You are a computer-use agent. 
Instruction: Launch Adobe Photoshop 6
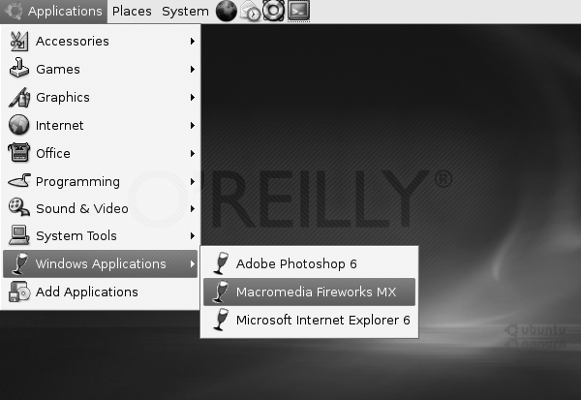309,264
